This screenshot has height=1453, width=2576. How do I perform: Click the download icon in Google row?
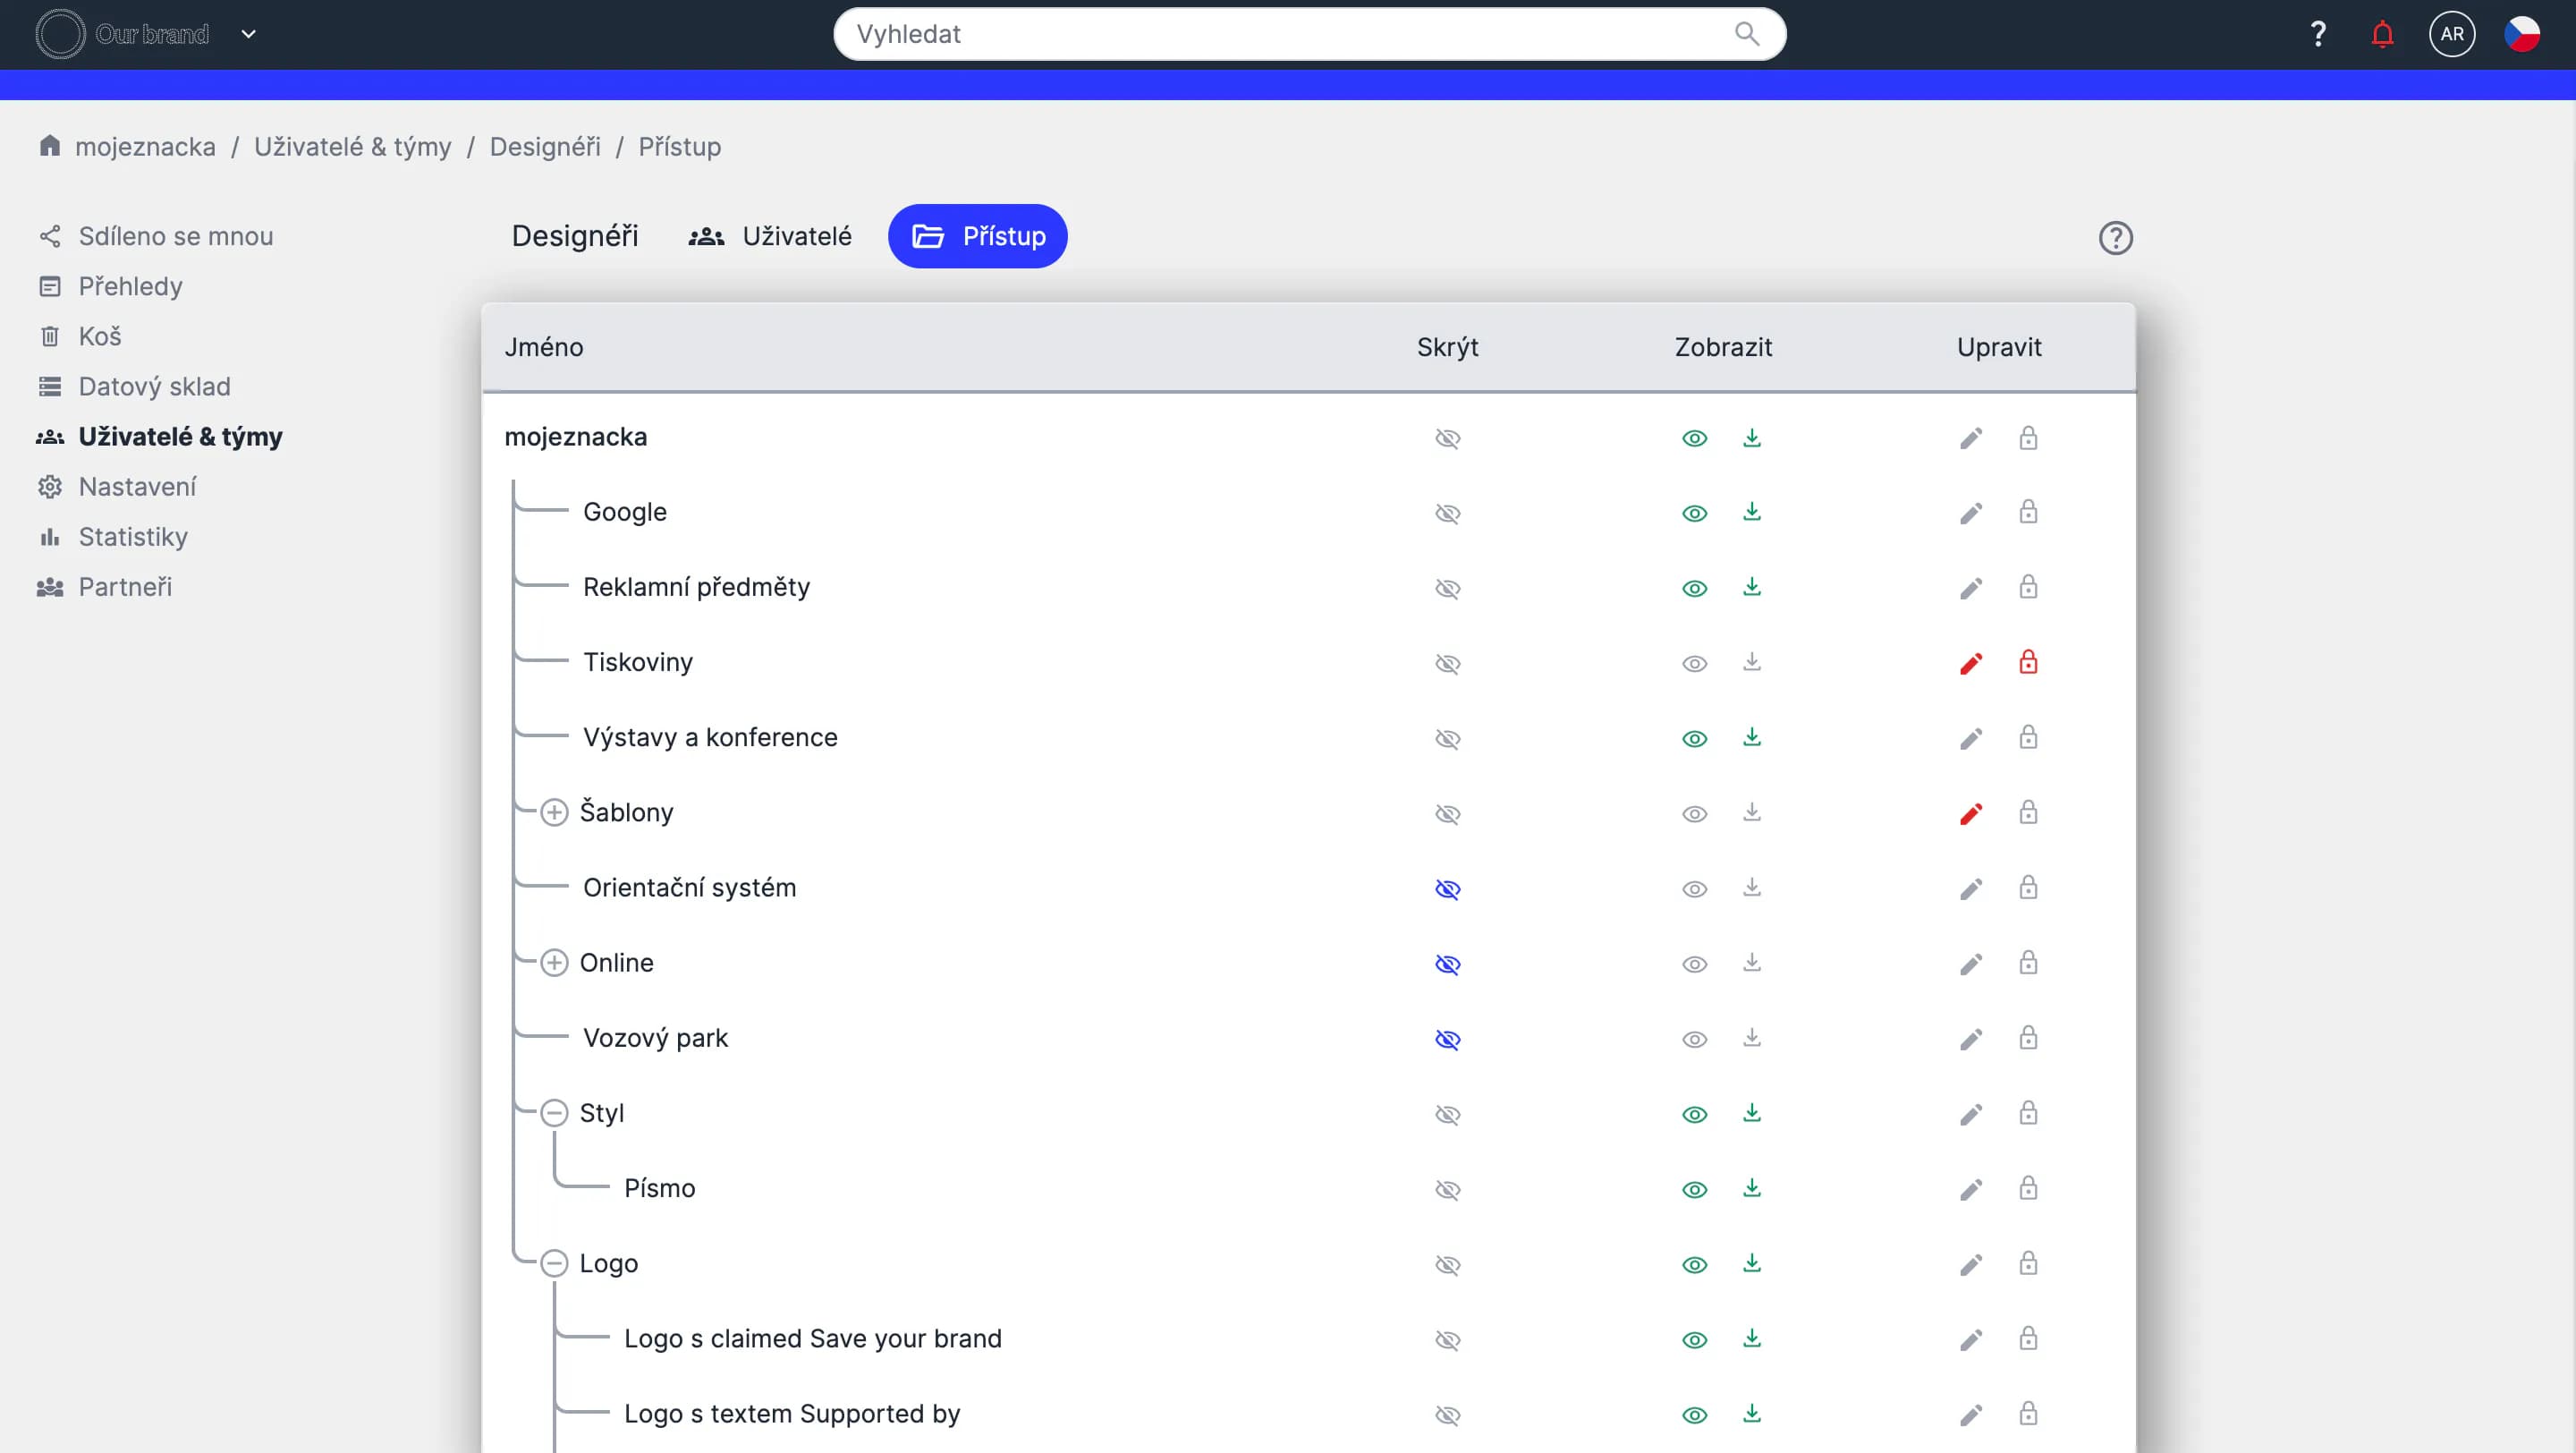click(x=1751, y=512)
